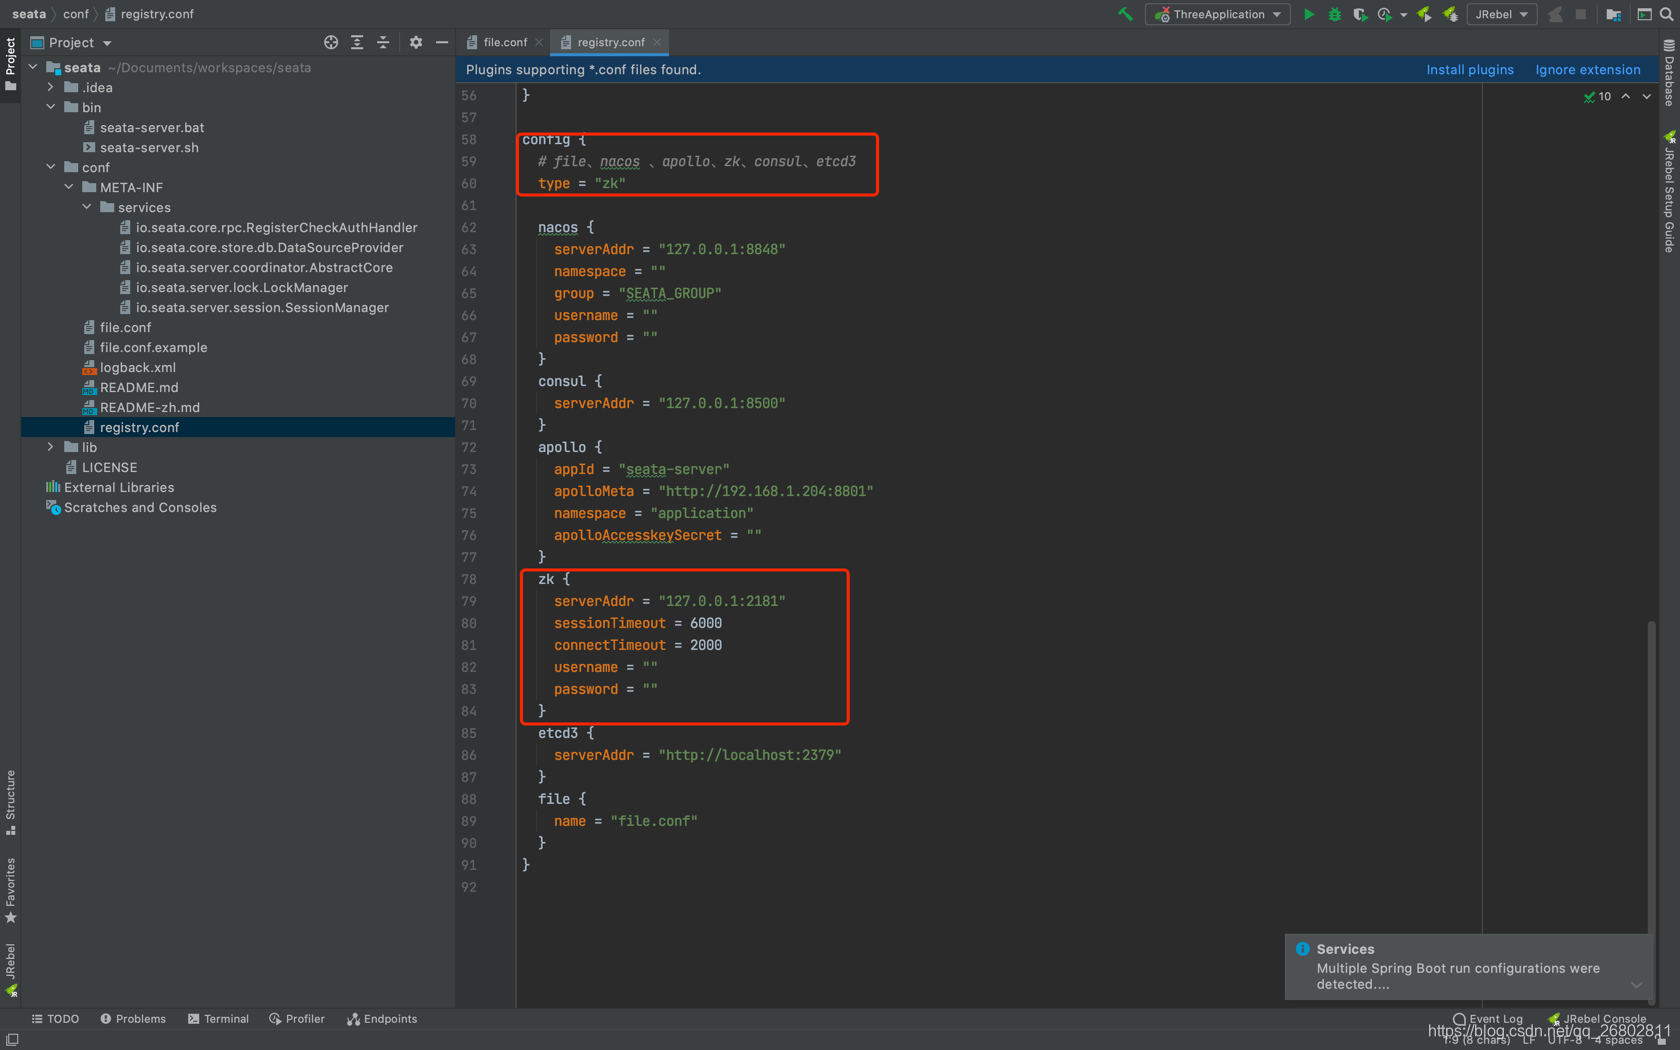Select io.seata.core.rpc.RegisterCheckAuthHandler file

(x=276, y=227)
